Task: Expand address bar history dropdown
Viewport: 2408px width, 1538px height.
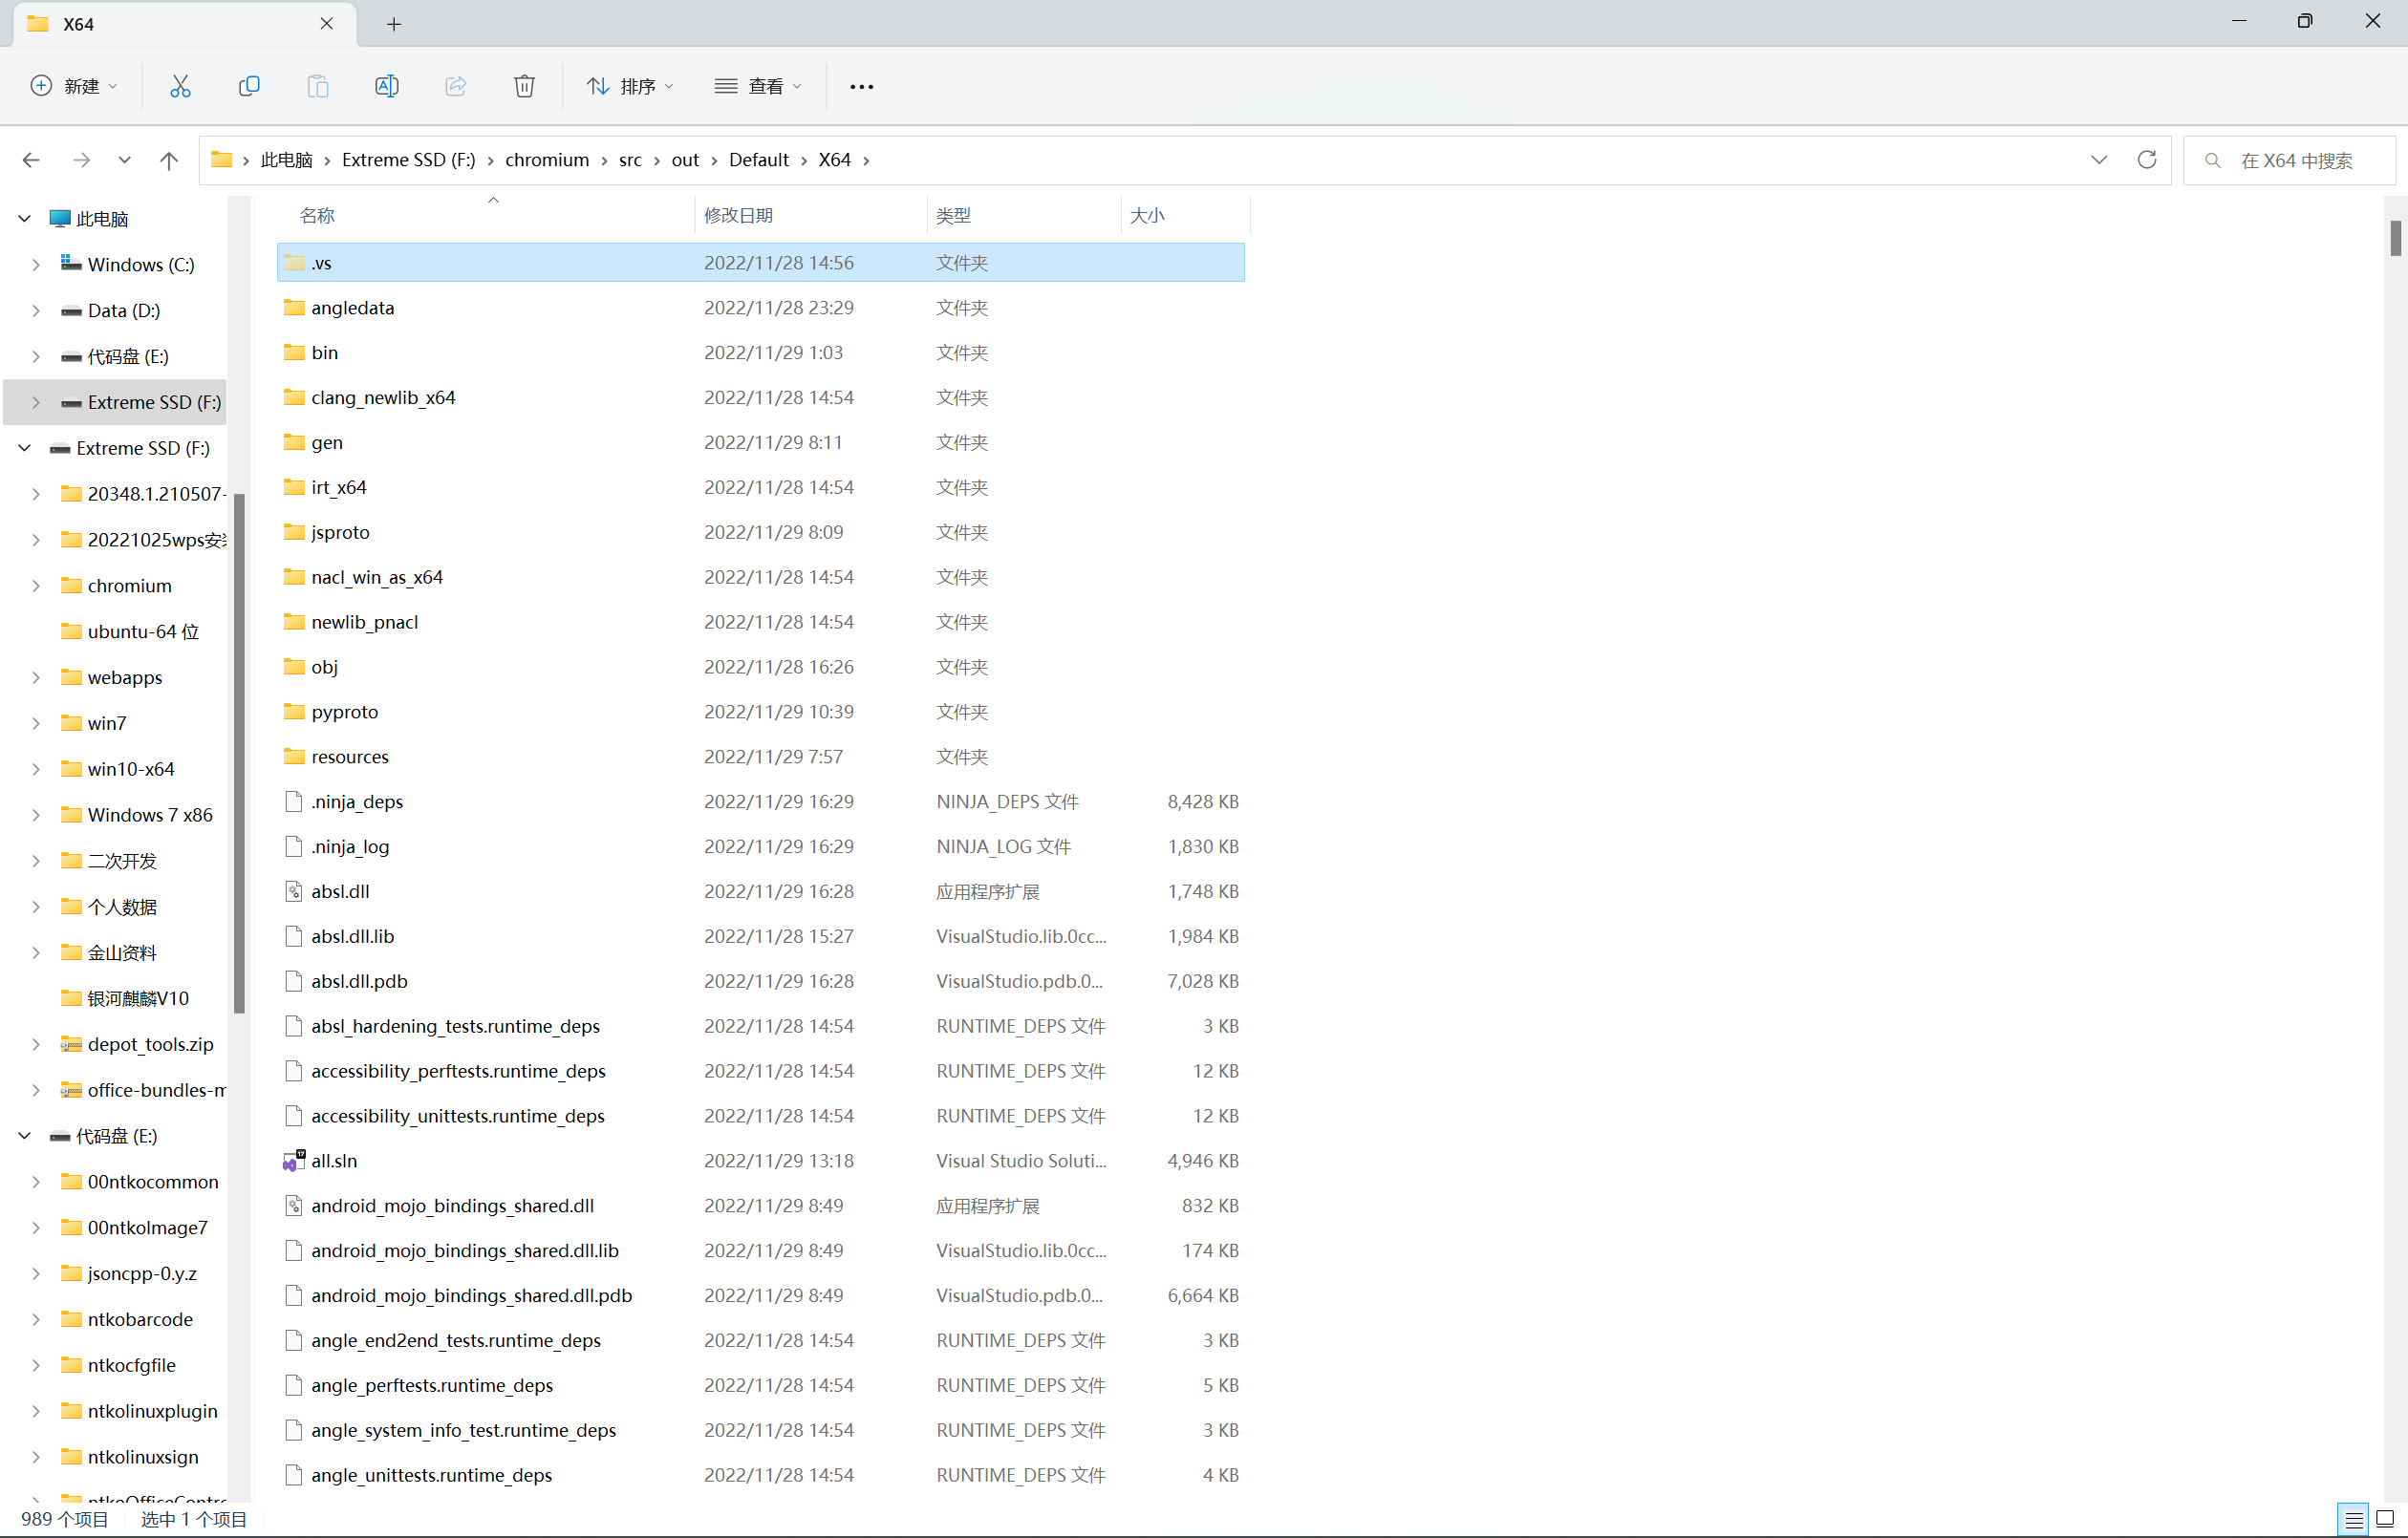Action: tap(2099, 160)
